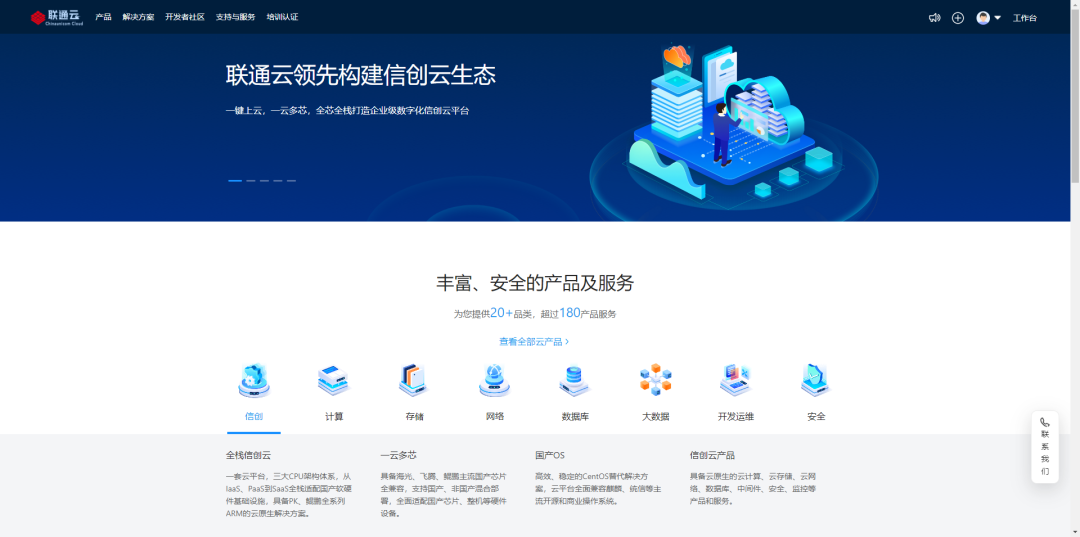Open the 解决方案 menu
1080x537 pixels.
click(x=138, y=17)
